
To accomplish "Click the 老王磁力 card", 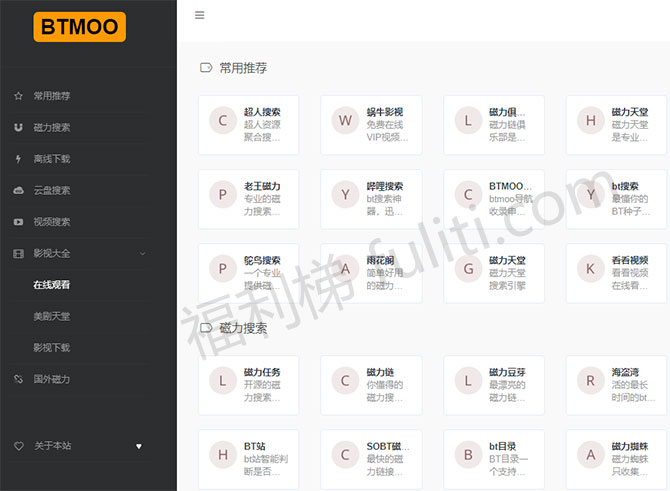I will 248,199.
